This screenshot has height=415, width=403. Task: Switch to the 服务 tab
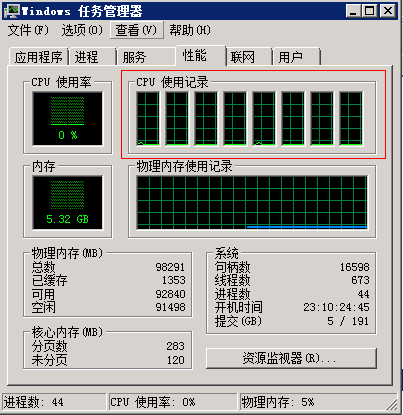click(145, 57)
